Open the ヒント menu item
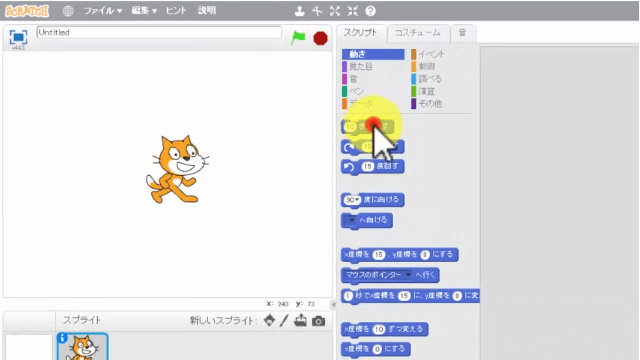The height and width of the screenshot is (360, 640). [176, 11]
